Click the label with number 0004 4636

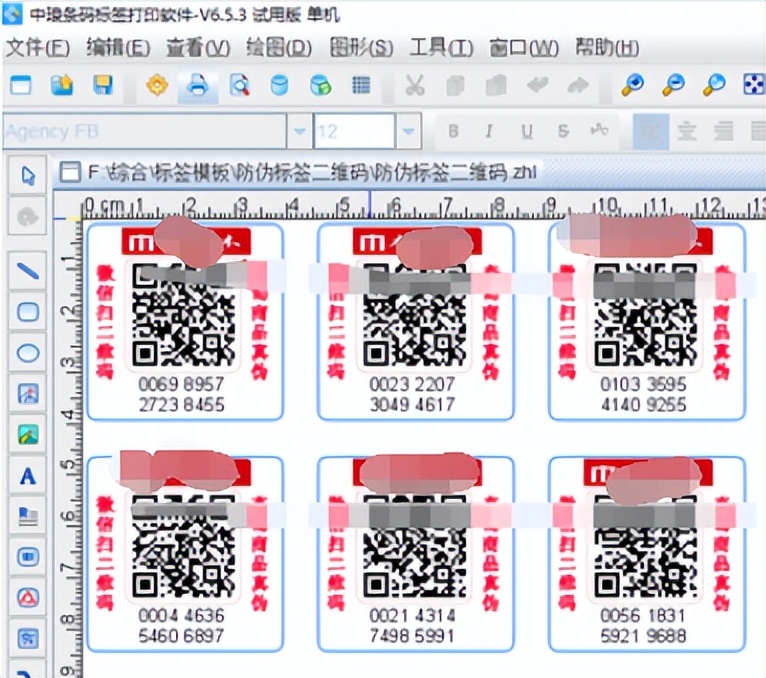click(185, 553)
